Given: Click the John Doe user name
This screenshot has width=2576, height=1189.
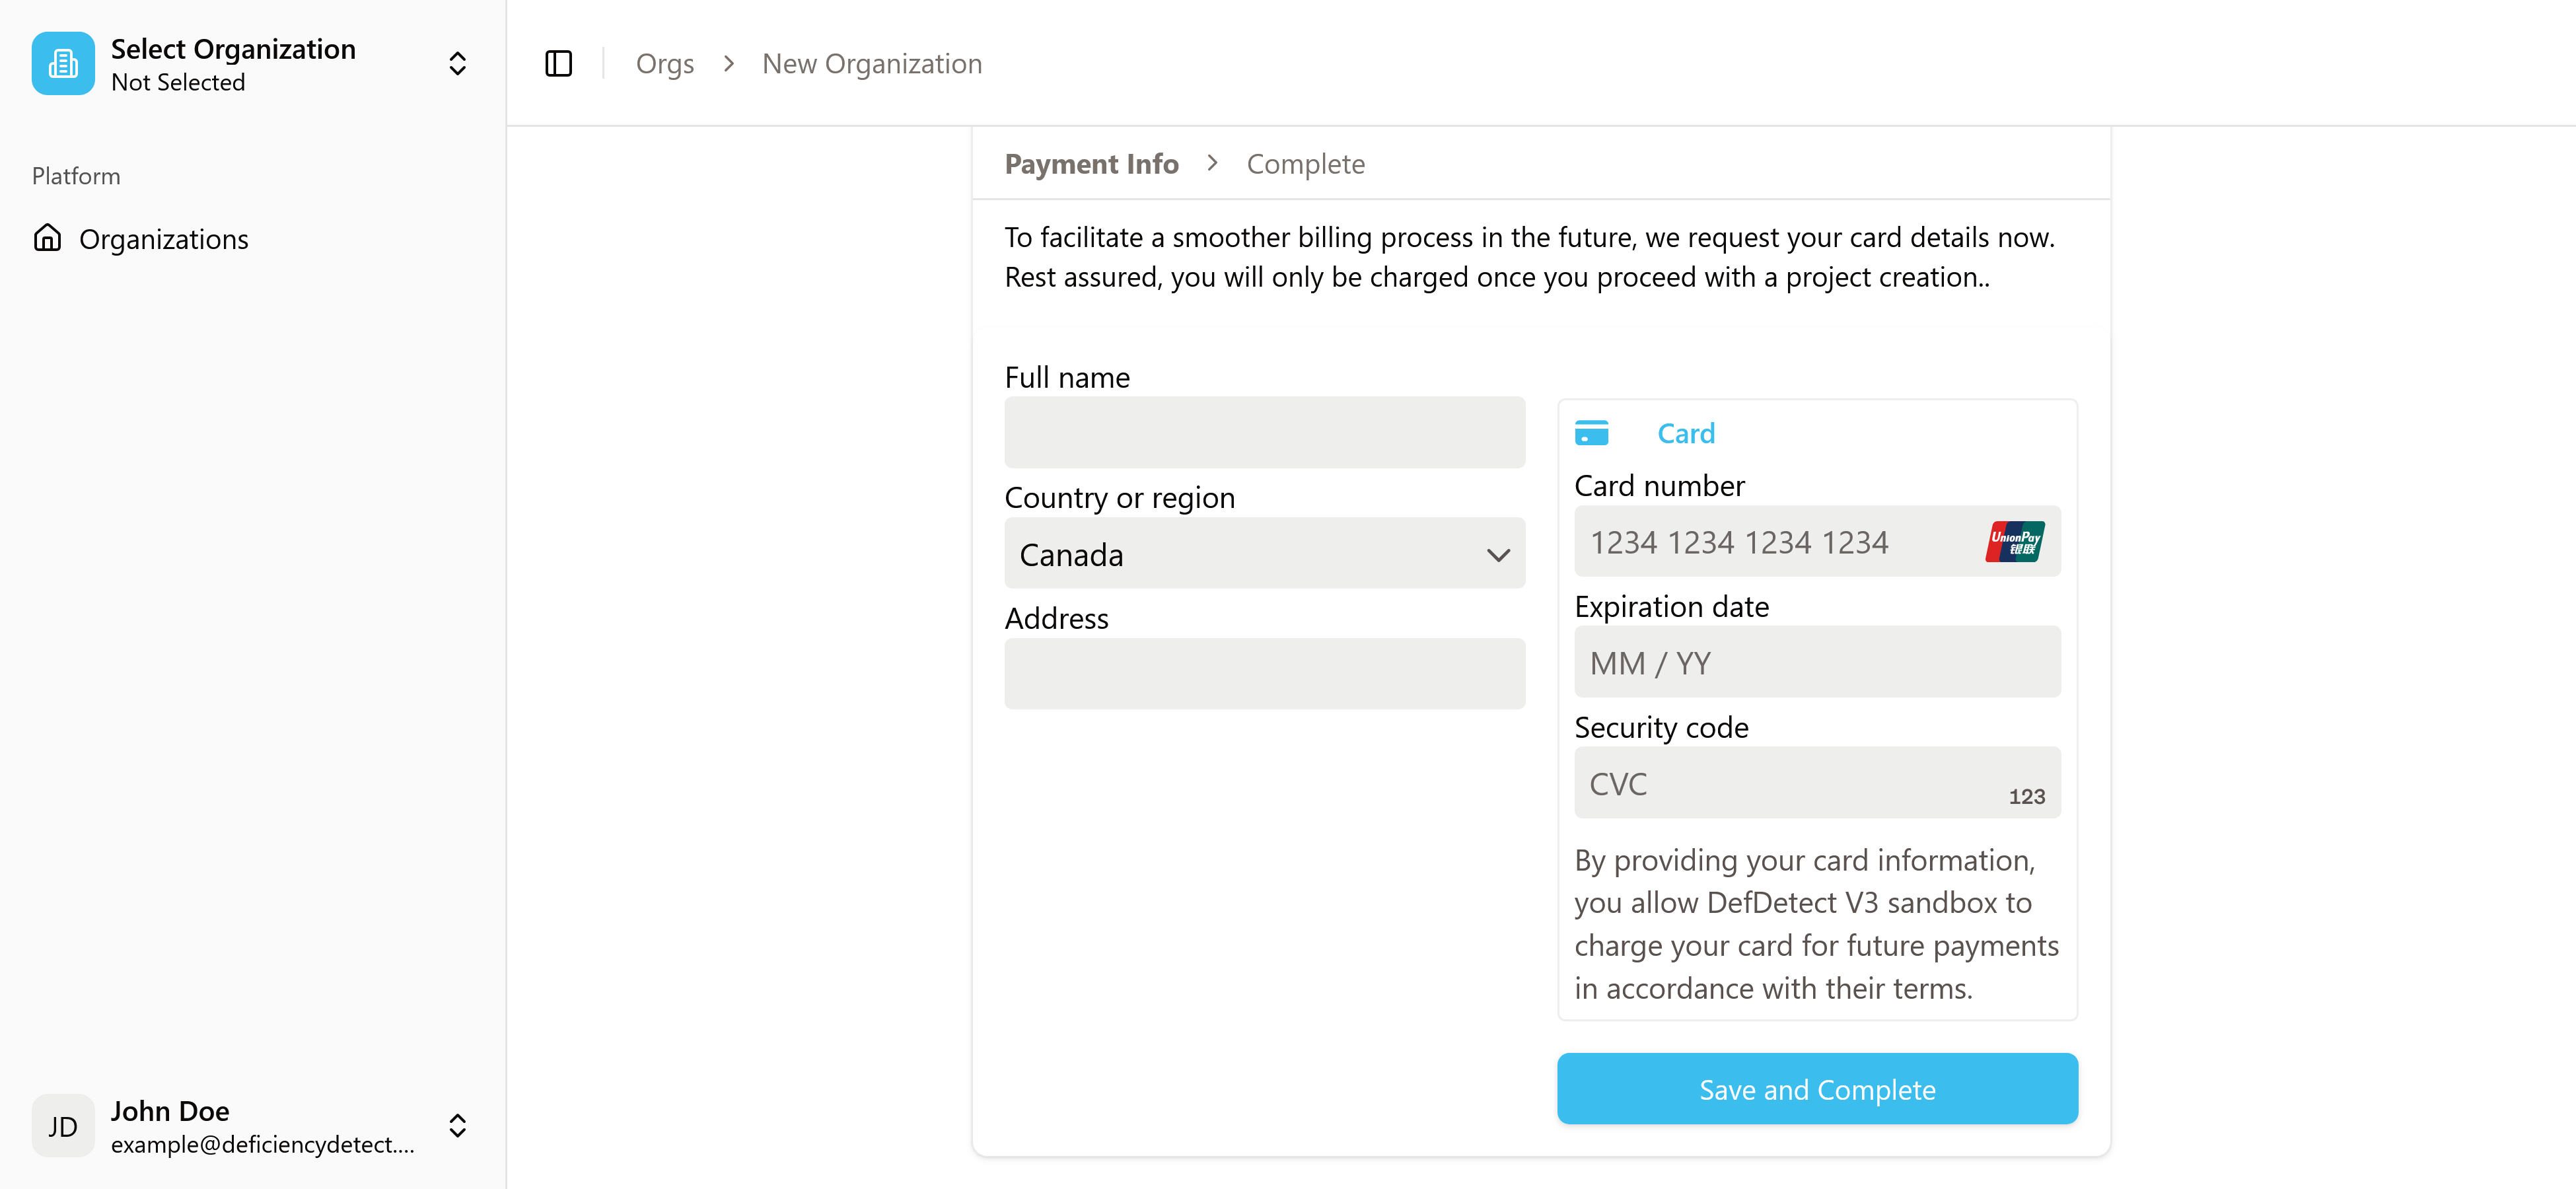Looking at the screenshot, I should click(x=170, y=1111).
